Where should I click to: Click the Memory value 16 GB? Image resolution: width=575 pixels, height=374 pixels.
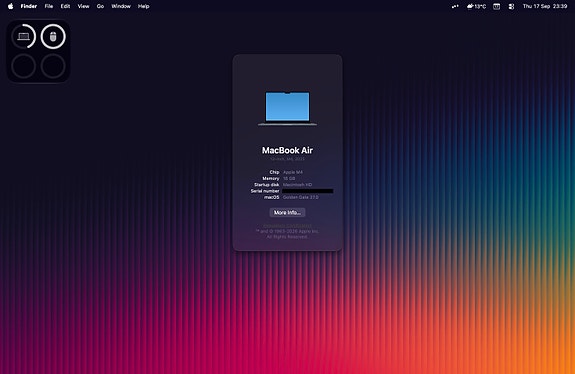pyautogui.click(x=289, y=179)
